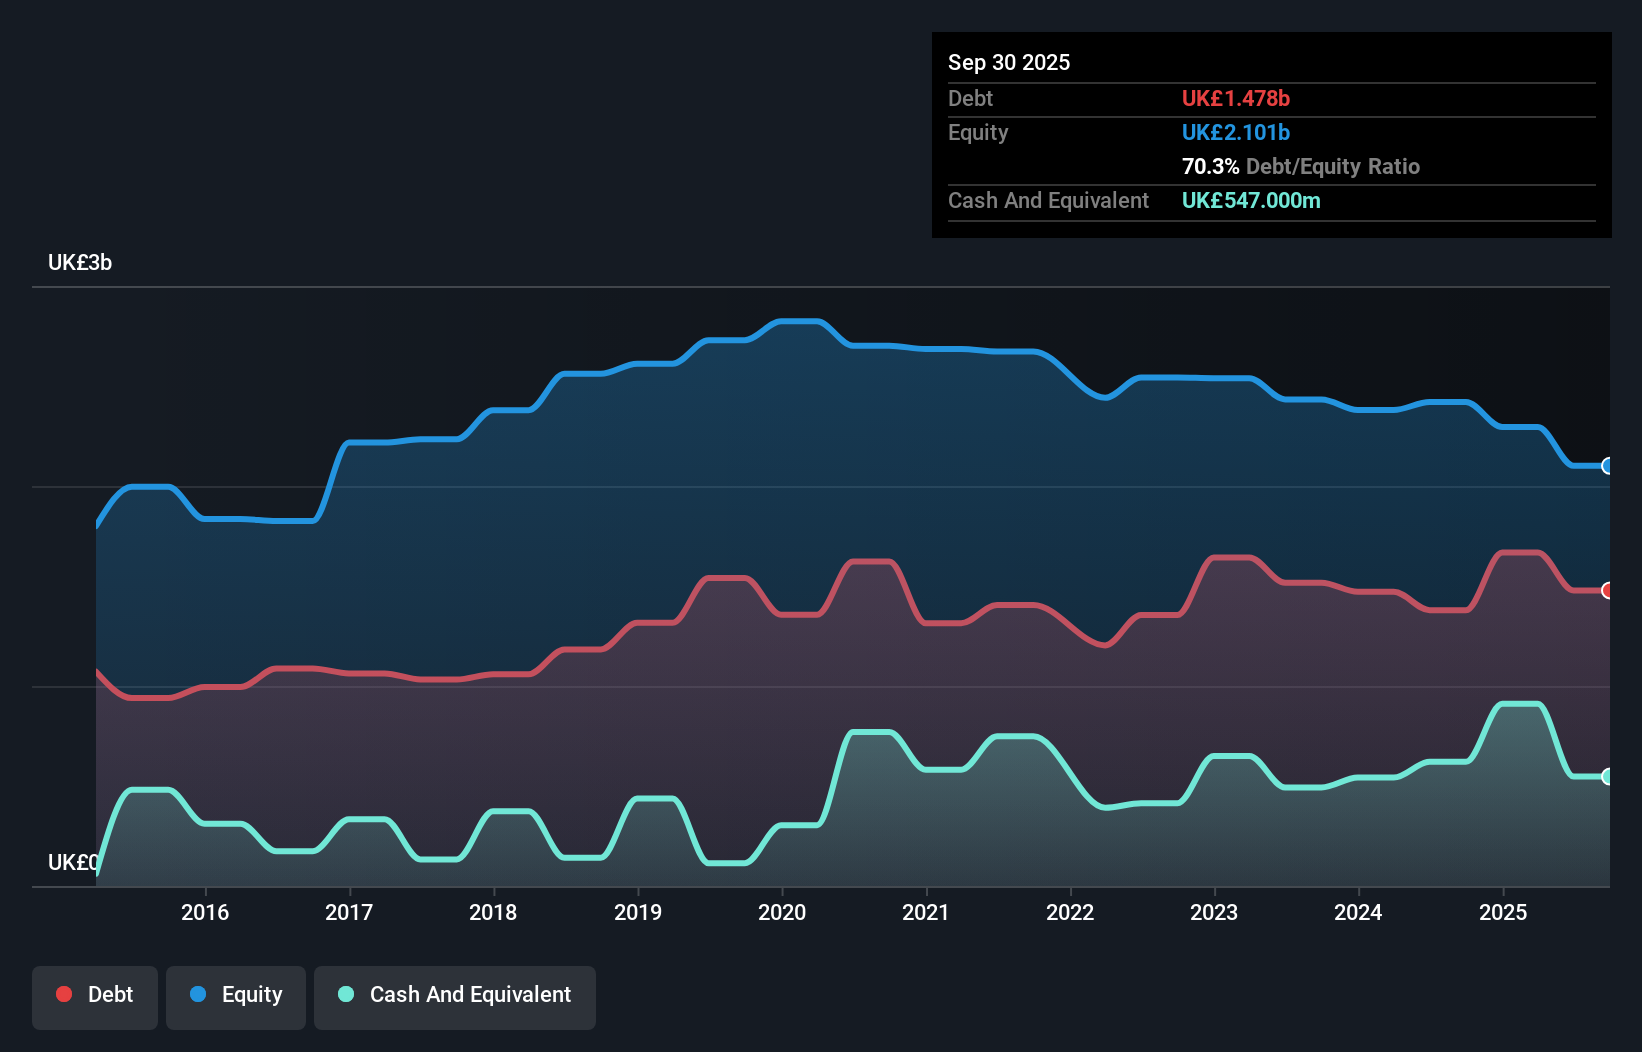Click the UK£547.000m cash value
The width and height of the screenshot is (1642, 1052).
[1251, 200]
